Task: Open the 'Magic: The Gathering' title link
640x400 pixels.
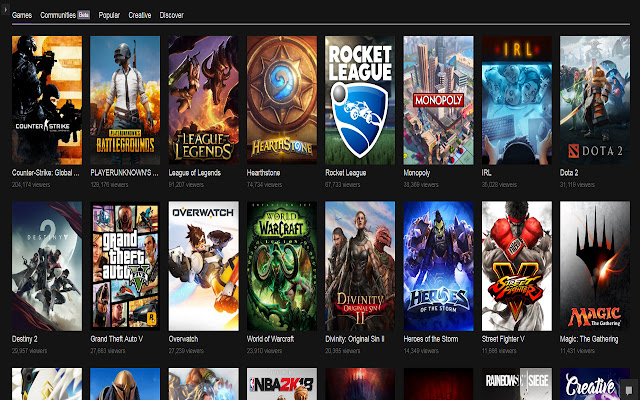Action: click(x=589, y=339)
